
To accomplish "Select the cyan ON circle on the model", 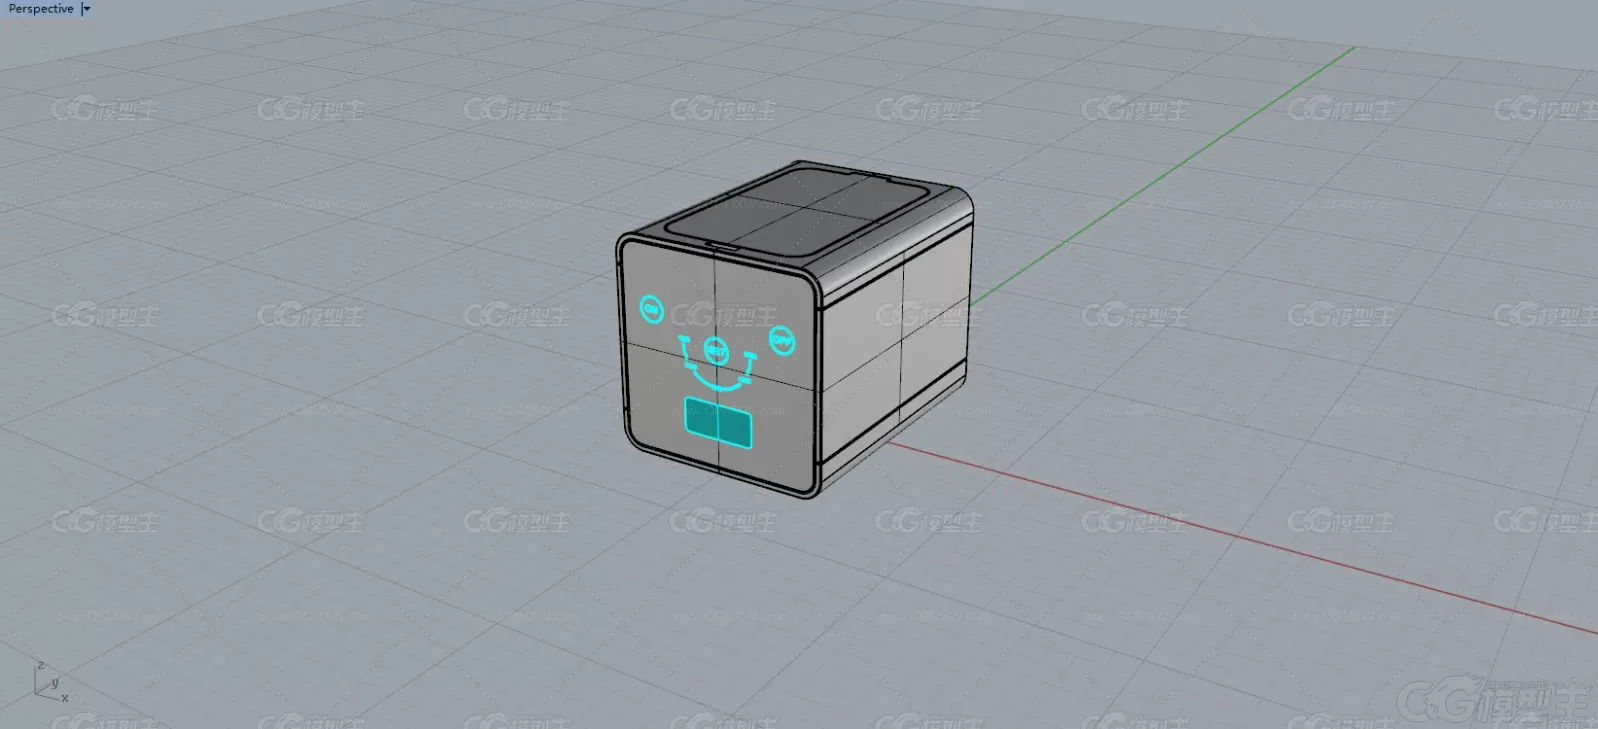I will pos(652,310).
